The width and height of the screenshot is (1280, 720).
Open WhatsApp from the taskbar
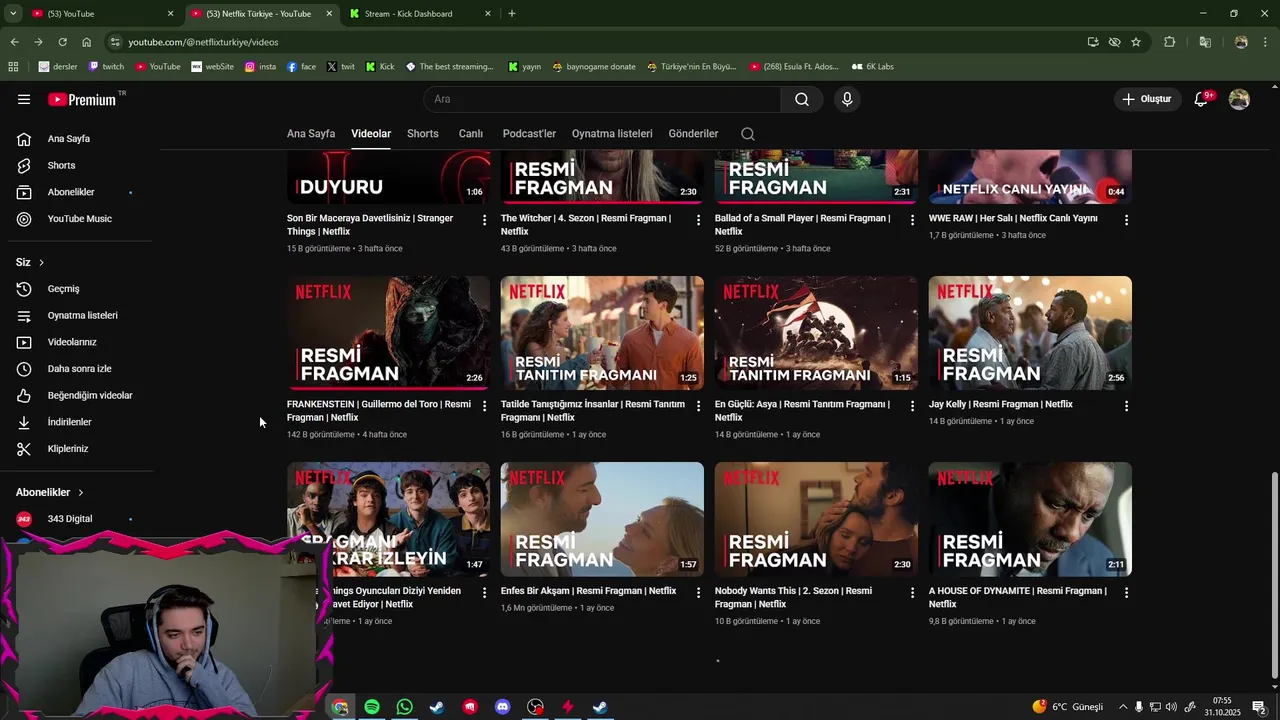[x=404, y=707]
